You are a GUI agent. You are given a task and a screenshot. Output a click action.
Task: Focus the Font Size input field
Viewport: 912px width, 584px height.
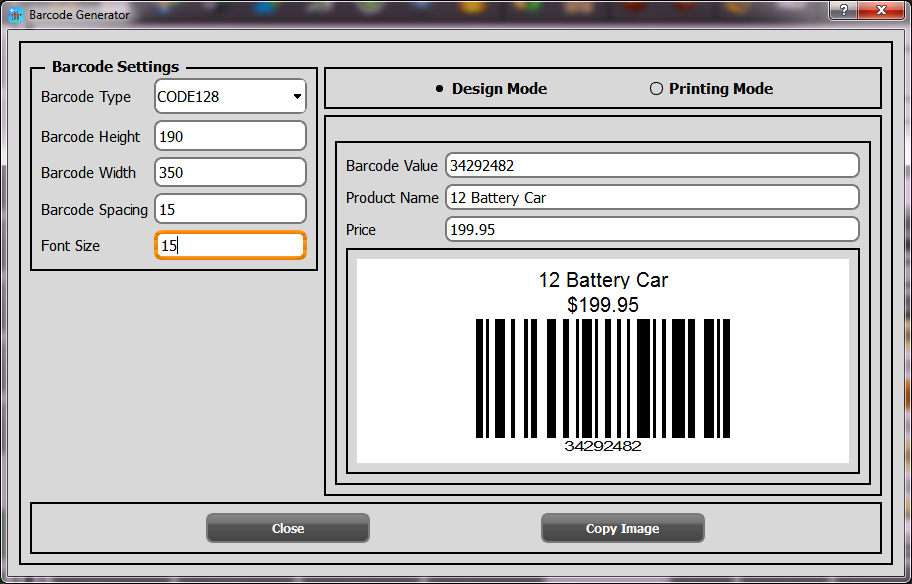point(229,244)
